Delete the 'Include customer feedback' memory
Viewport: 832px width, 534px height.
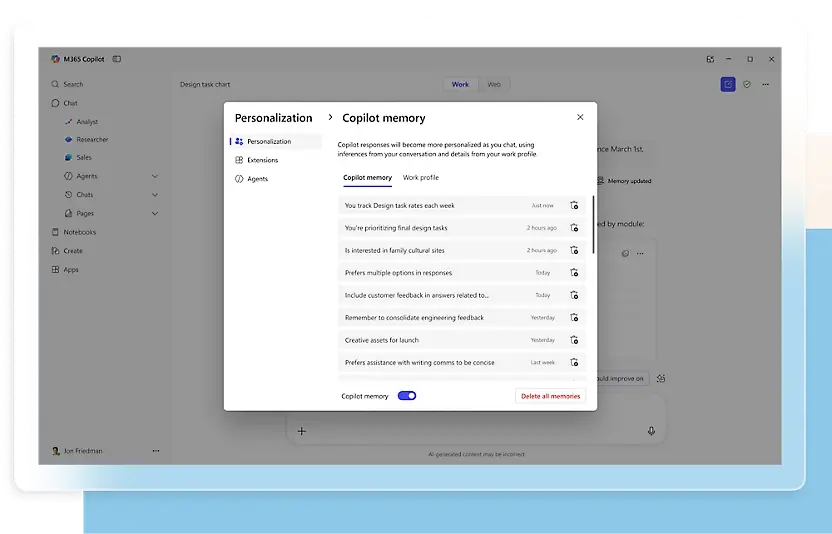click(x=574, y=295)
